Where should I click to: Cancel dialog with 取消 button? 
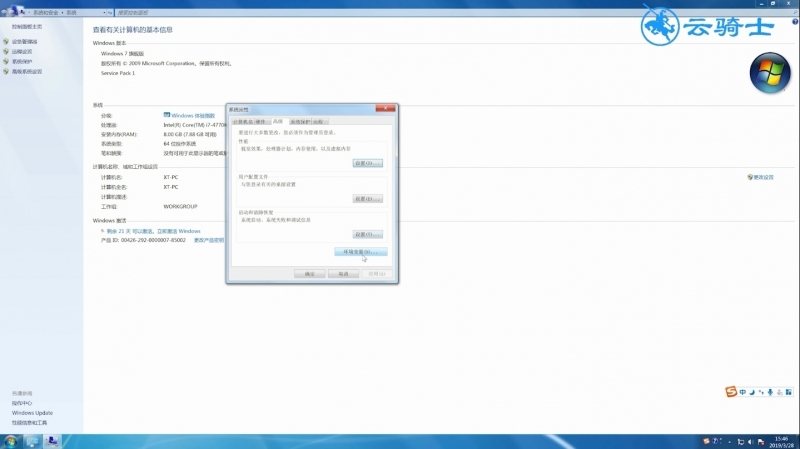pos(343,274)
